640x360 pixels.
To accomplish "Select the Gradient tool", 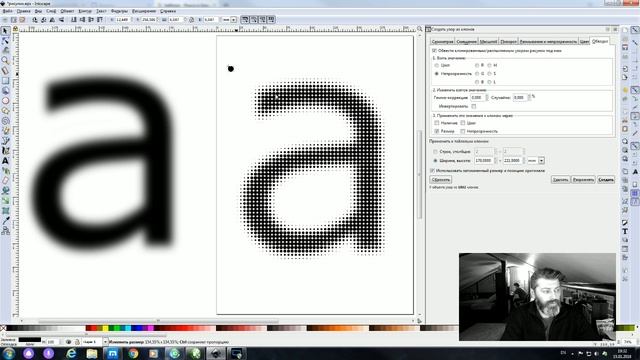I will point(5,201).
